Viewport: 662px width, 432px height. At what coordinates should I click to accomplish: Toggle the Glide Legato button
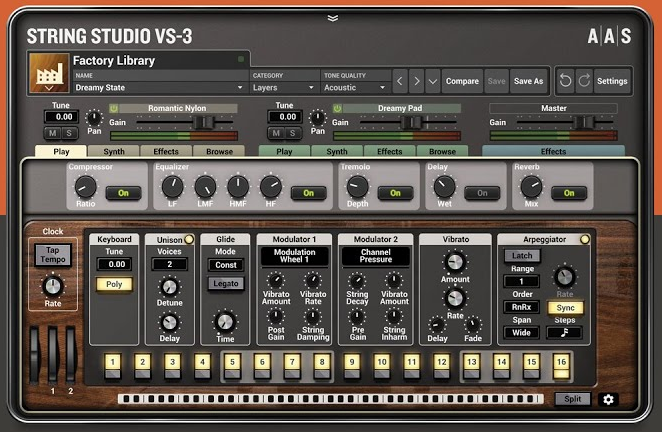pos(225,283)
